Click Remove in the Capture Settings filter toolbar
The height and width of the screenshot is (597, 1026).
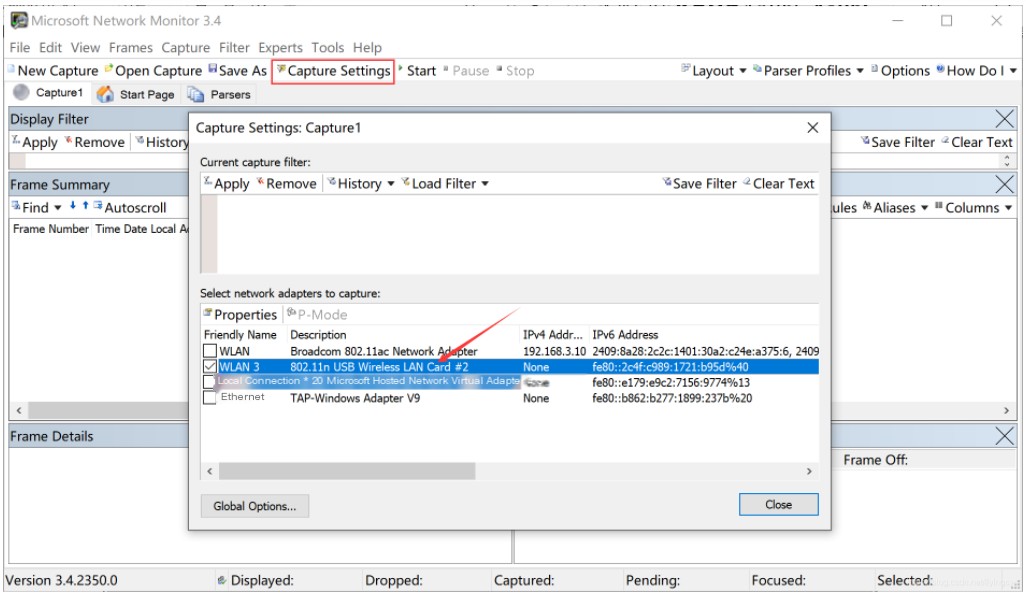pos(287,183)
